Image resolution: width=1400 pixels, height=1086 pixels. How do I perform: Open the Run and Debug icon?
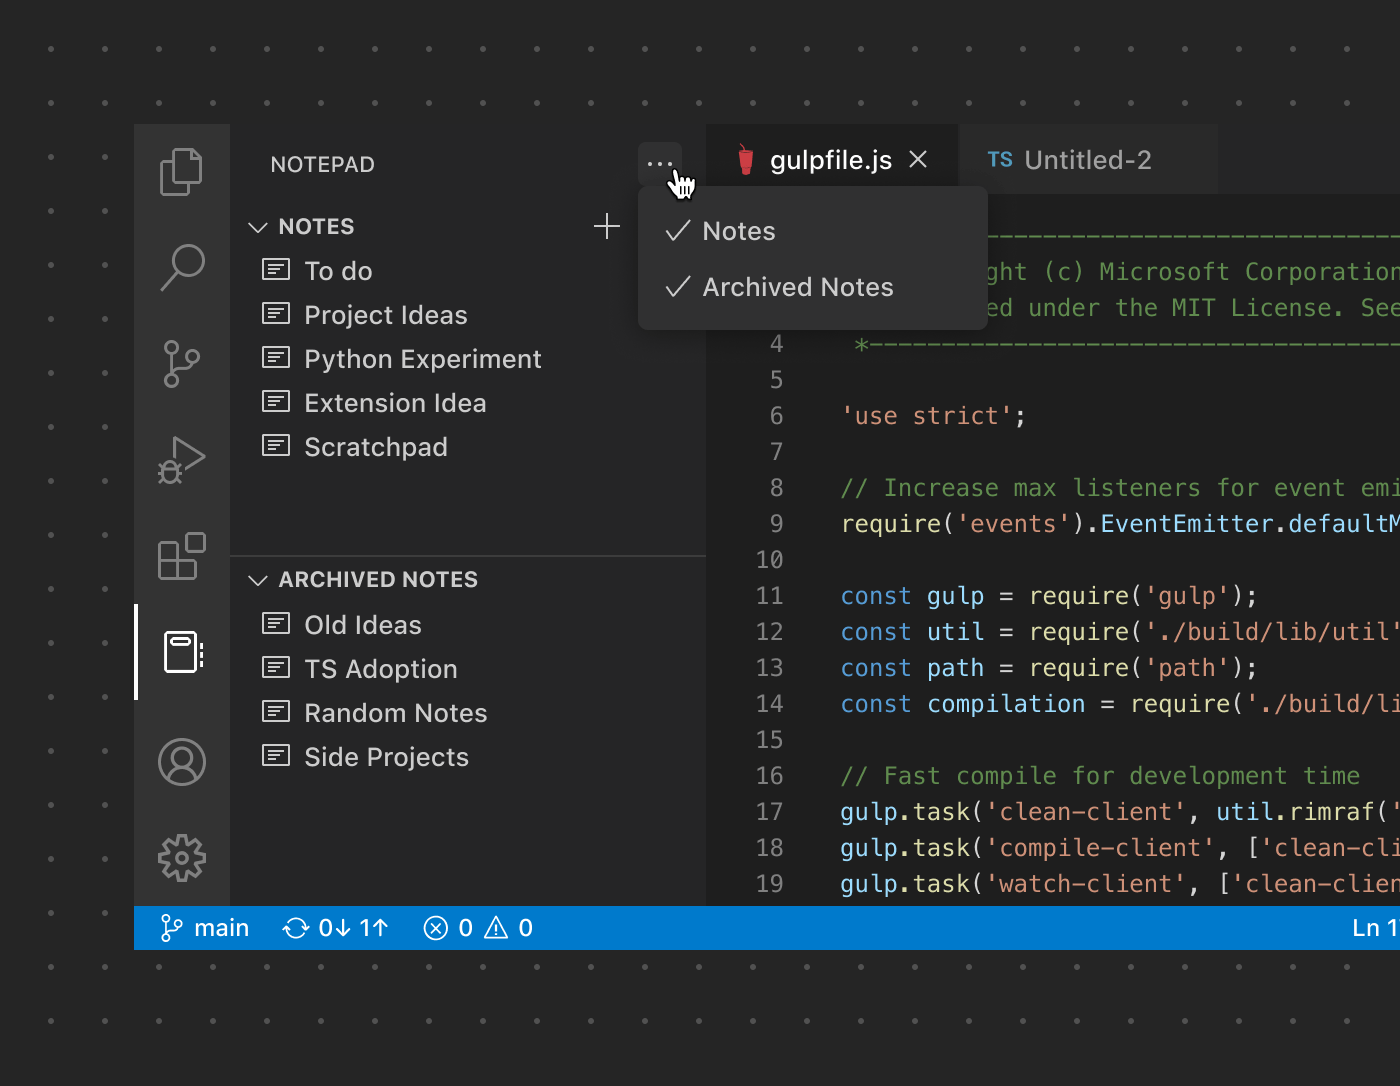click(181, 460)
